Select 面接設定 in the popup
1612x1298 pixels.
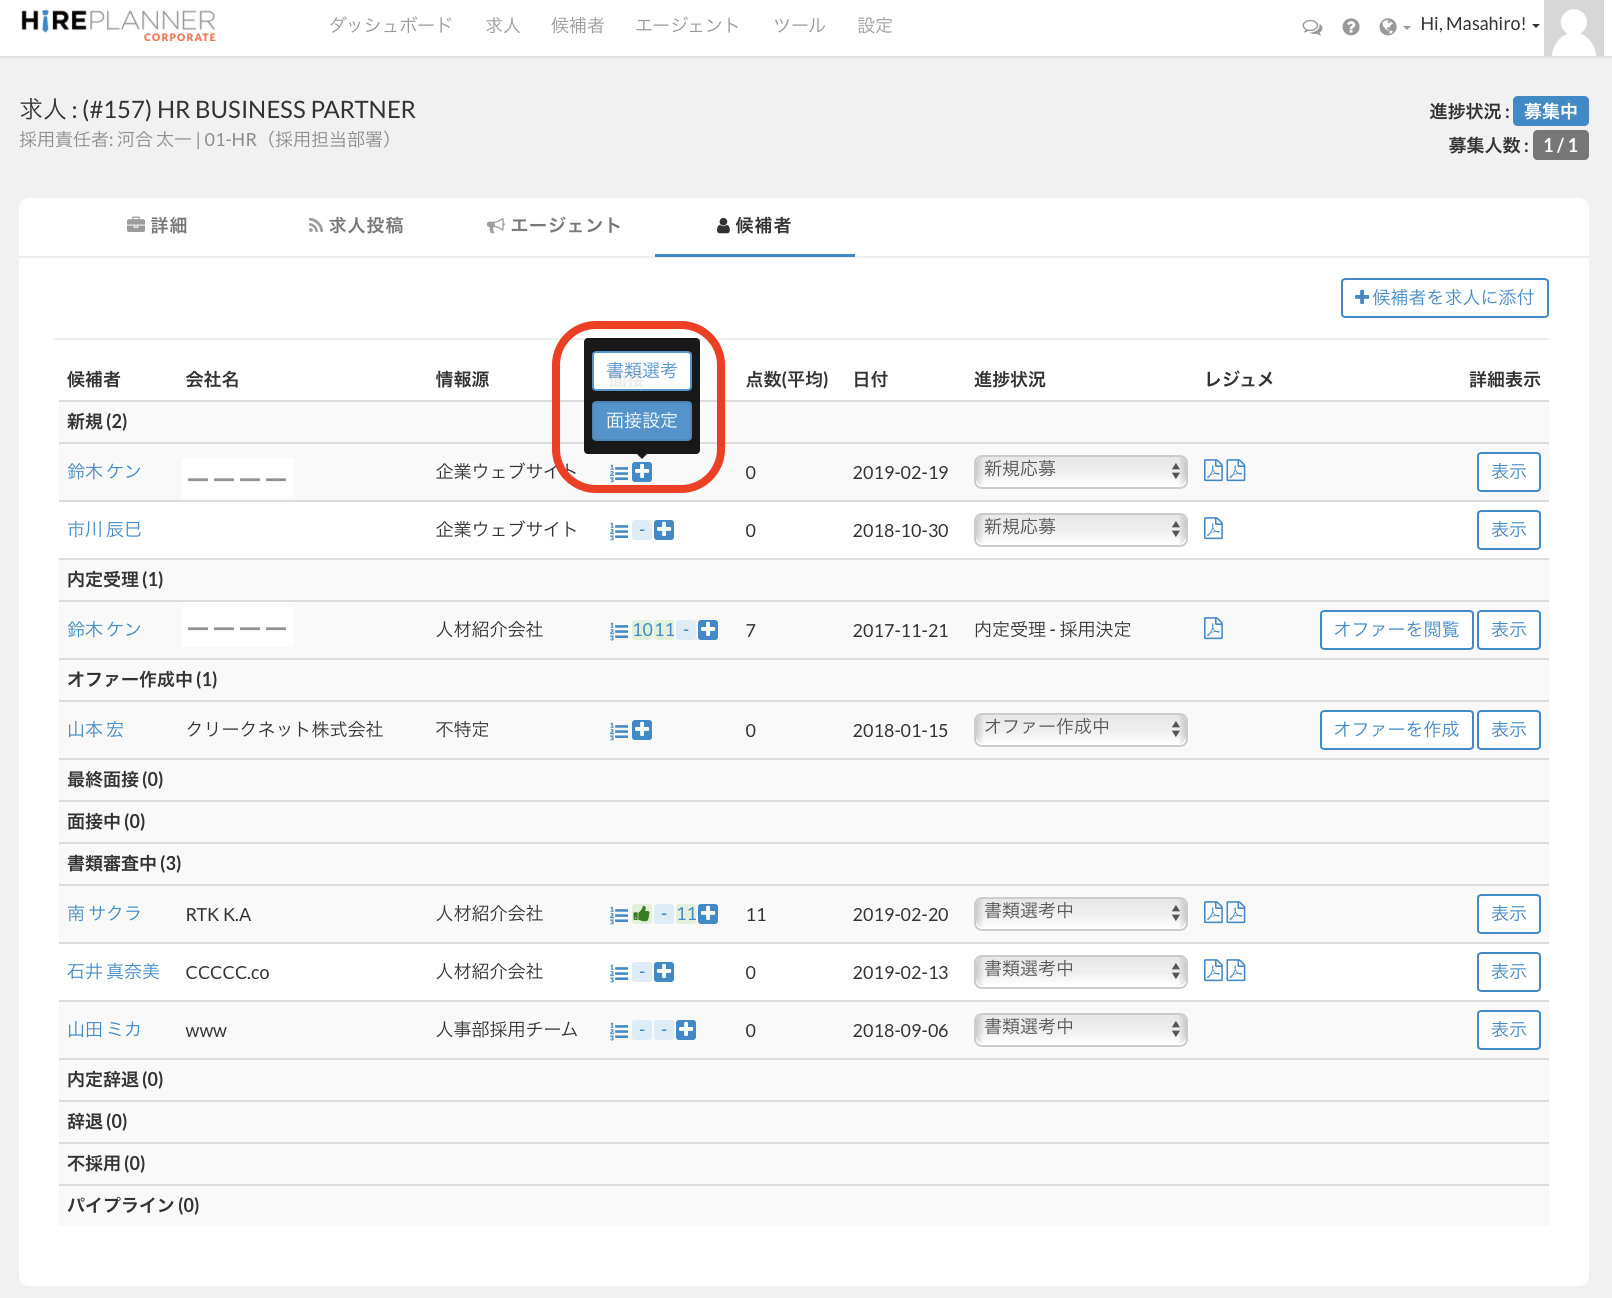click(x=642, y=421)
